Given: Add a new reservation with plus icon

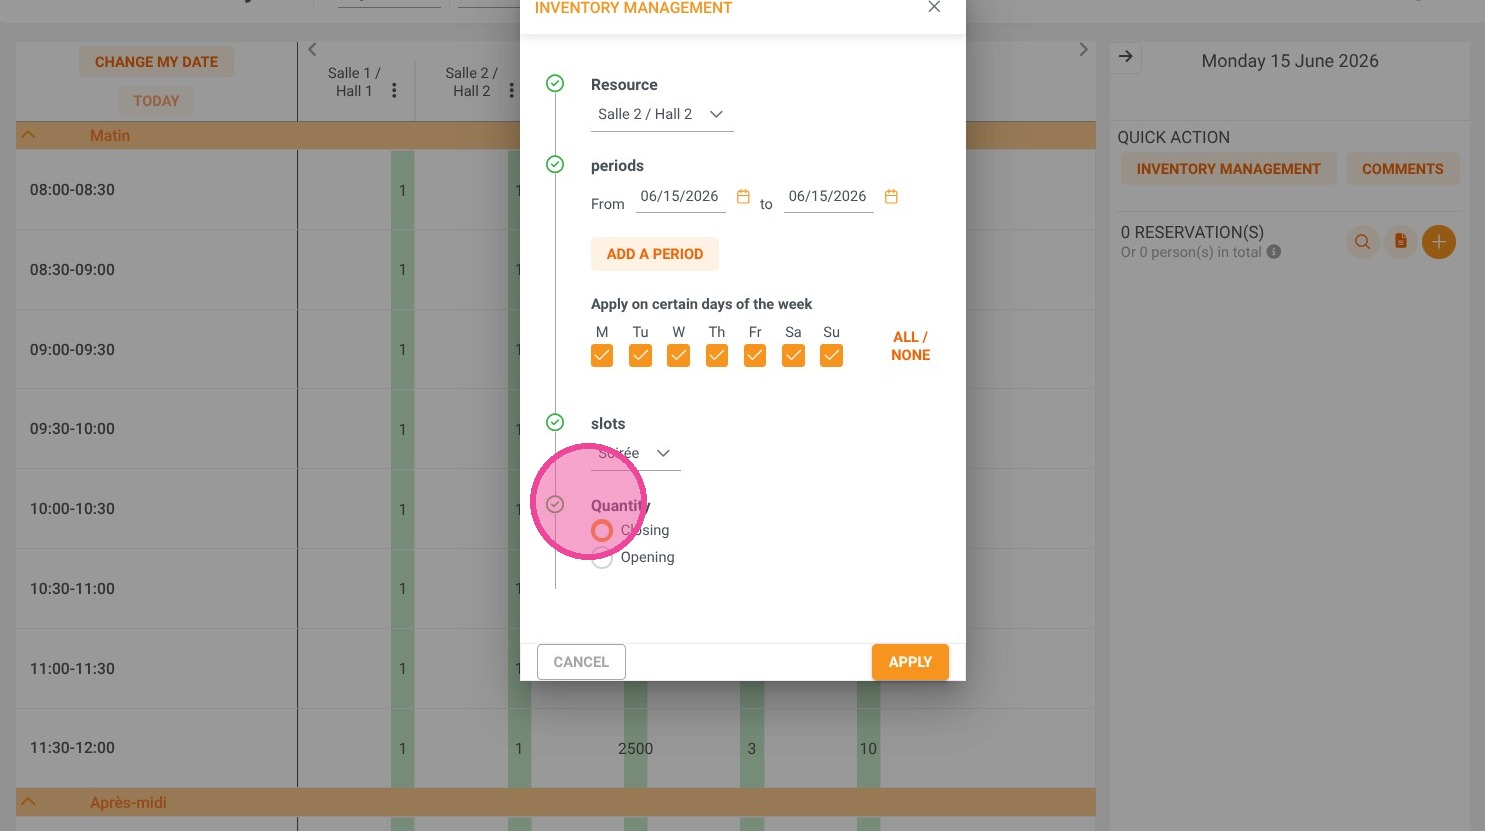Looking at the screenshot, I should (1439, 242).
